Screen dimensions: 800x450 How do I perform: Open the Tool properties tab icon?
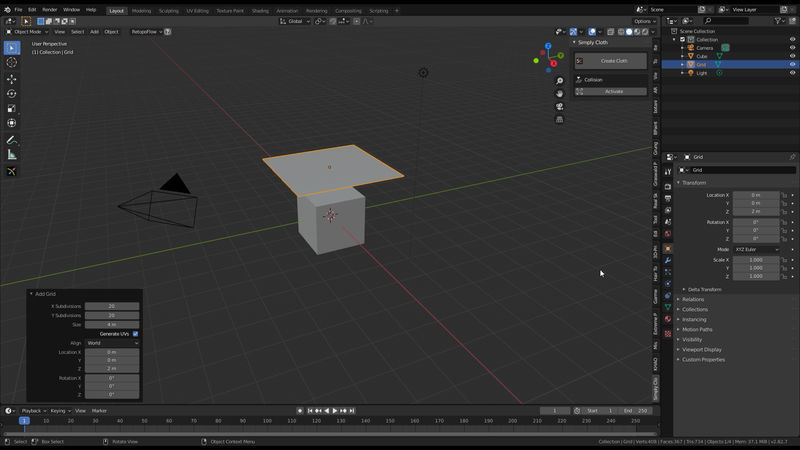coord(668,172)
